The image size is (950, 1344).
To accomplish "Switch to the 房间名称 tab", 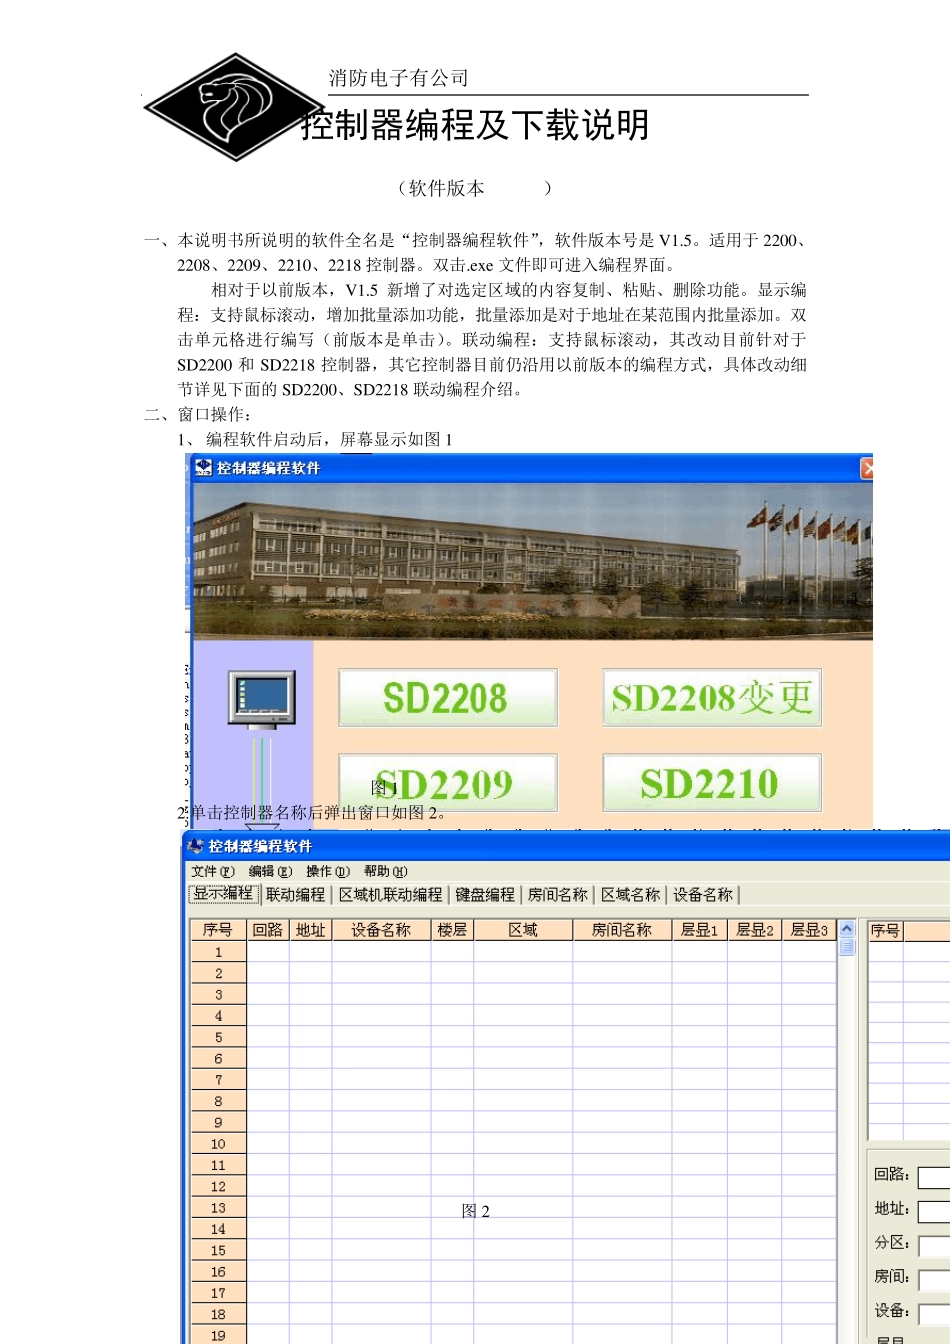I will pyautogui.click(x=558, y=895).
